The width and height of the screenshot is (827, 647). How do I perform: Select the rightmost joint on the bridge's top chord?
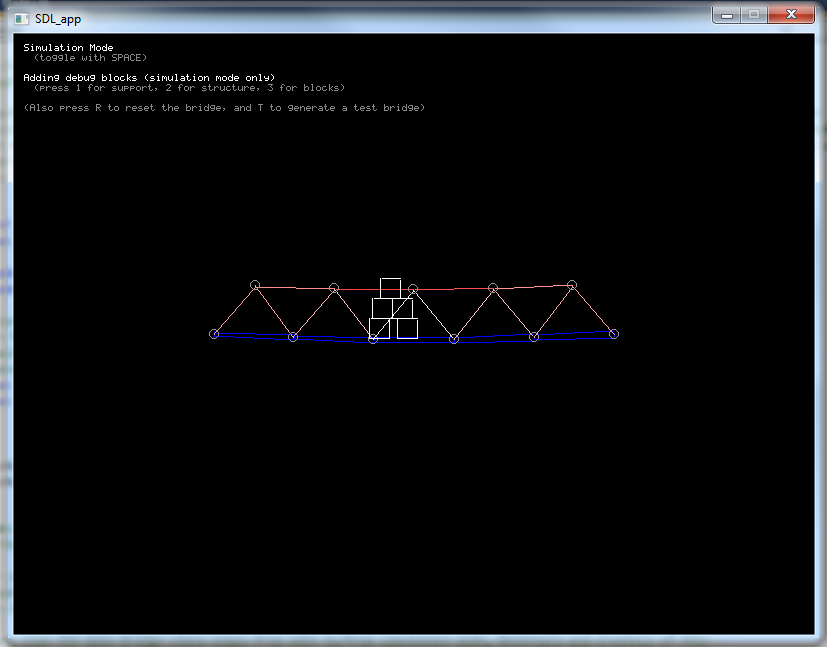tap(572, 285)
